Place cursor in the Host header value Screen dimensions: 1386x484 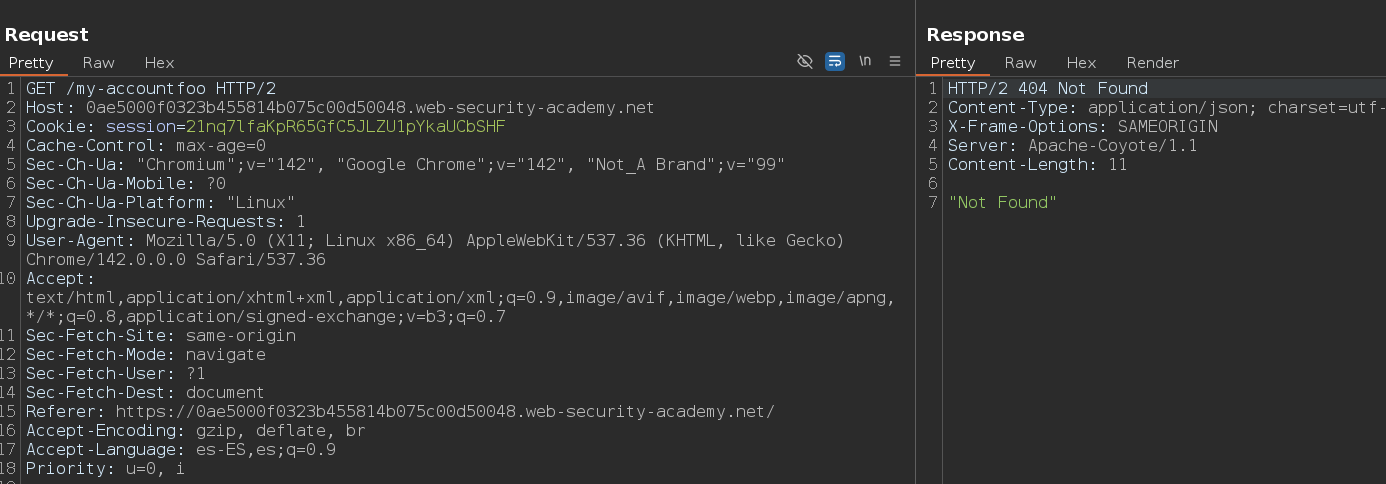370,108
